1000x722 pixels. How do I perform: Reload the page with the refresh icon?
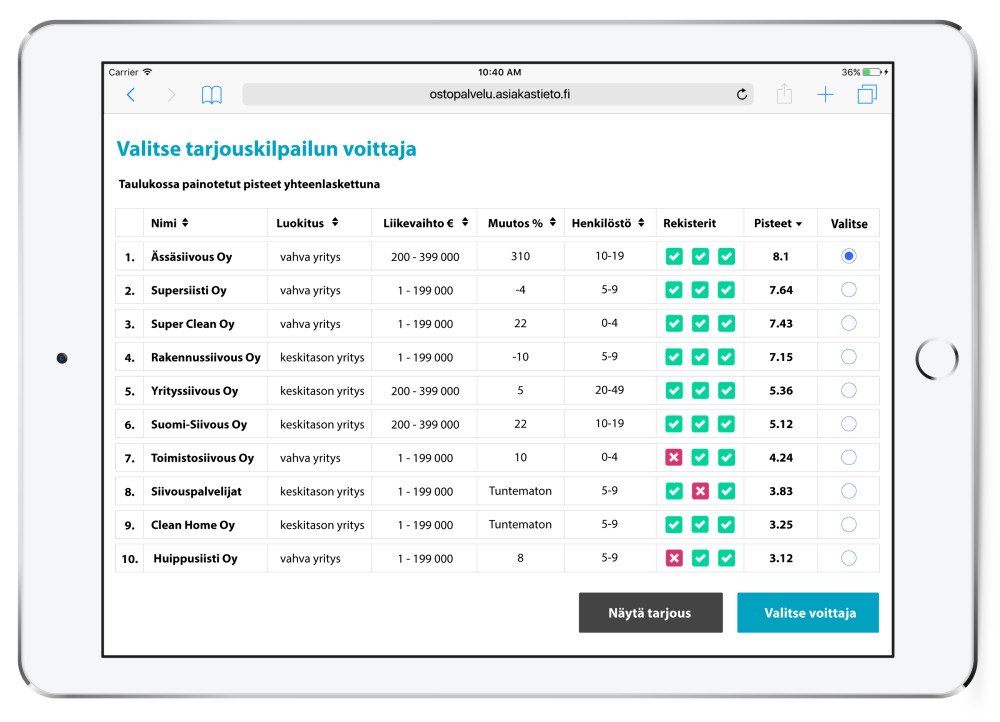click(742, 94)
